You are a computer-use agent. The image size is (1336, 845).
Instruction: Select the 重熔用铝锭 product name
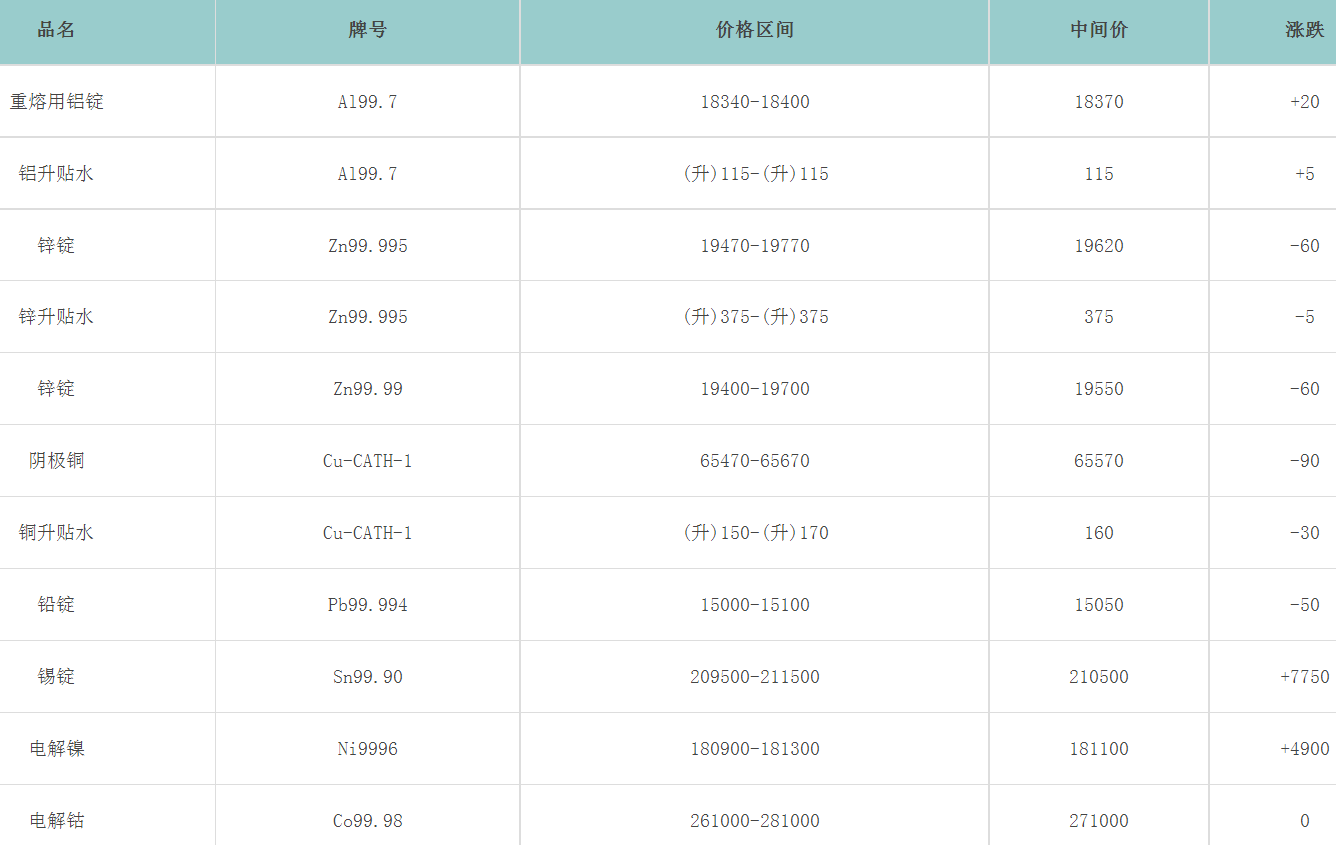[57, 102]
